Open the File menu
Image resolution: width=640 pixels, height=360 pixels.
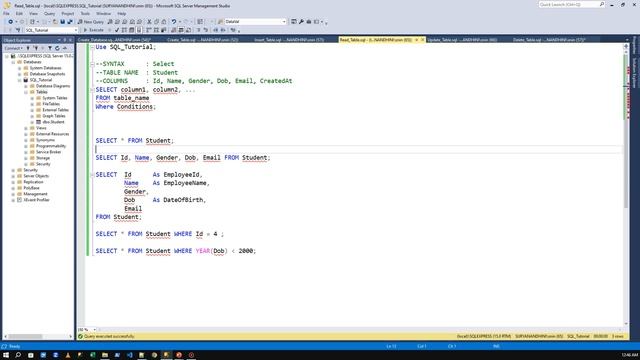[x=6, y=13]
